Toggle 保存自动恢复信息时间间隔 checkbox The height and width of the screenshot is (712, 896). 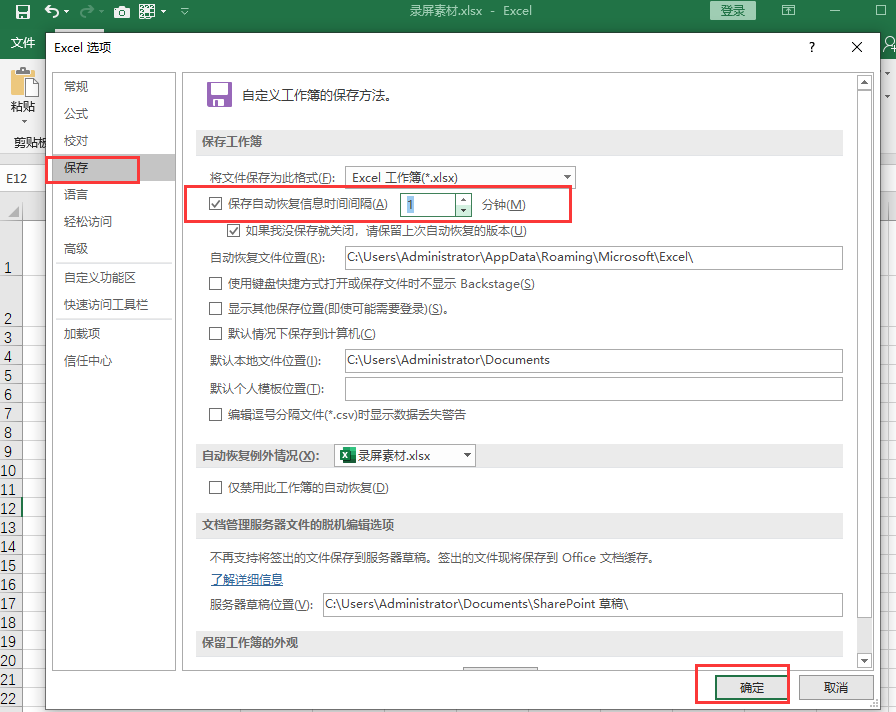(215, 203)
